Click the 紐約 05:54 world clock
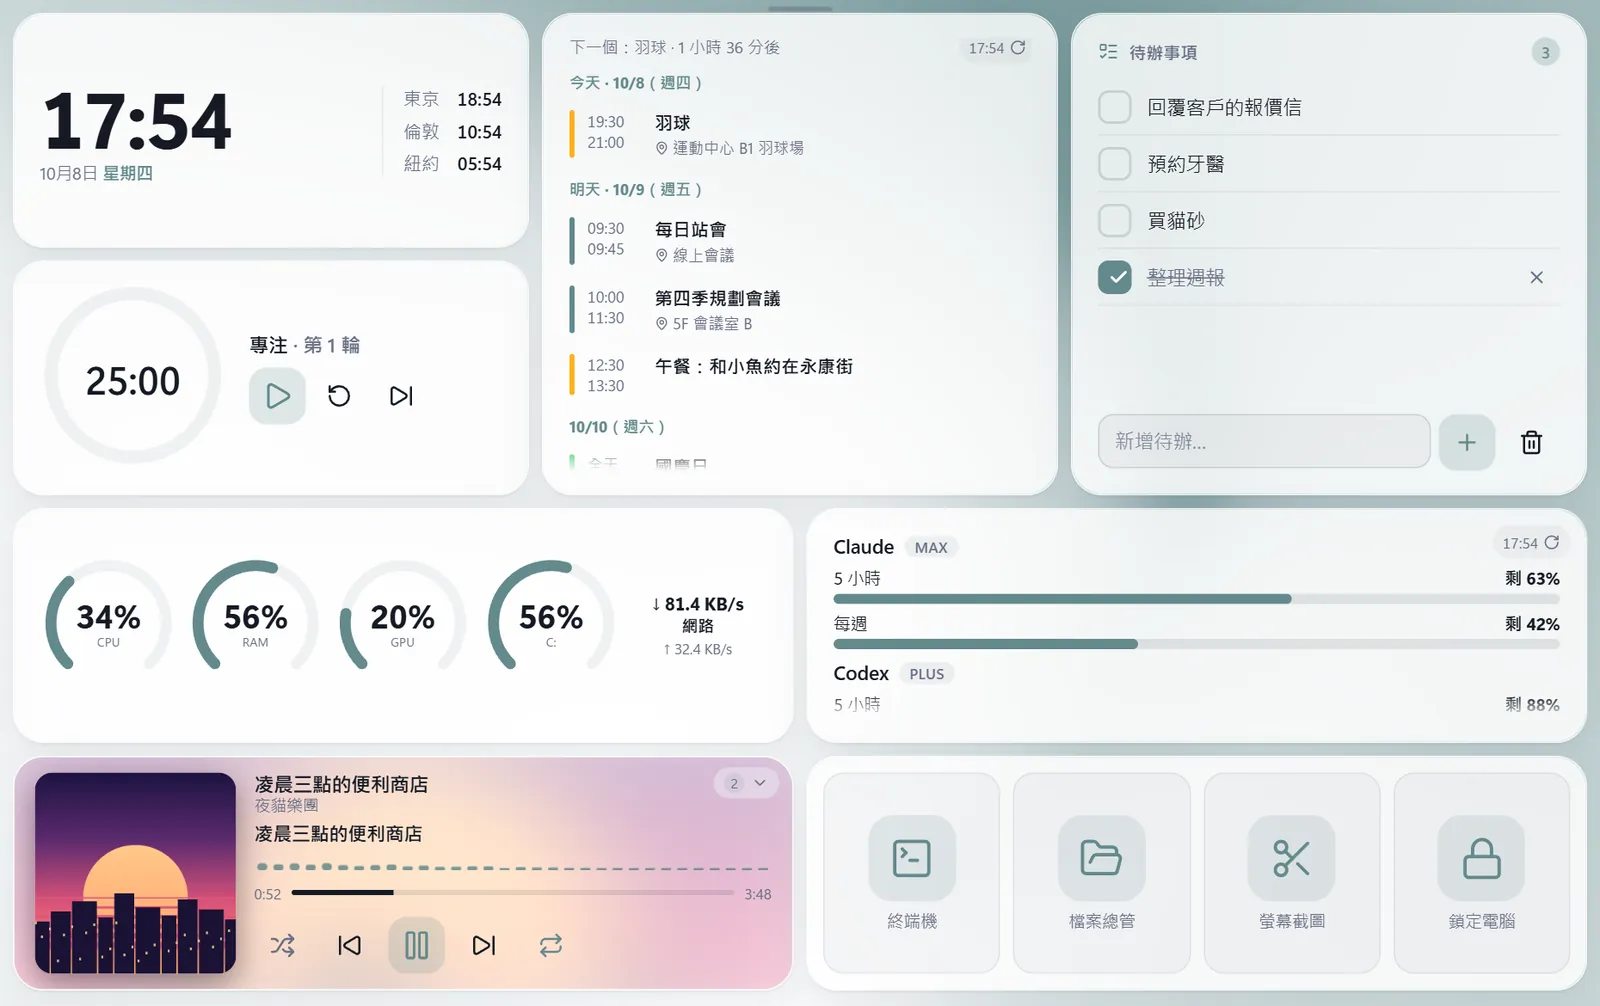This screenshot has width=1600, height=1006. pos(452,164)
